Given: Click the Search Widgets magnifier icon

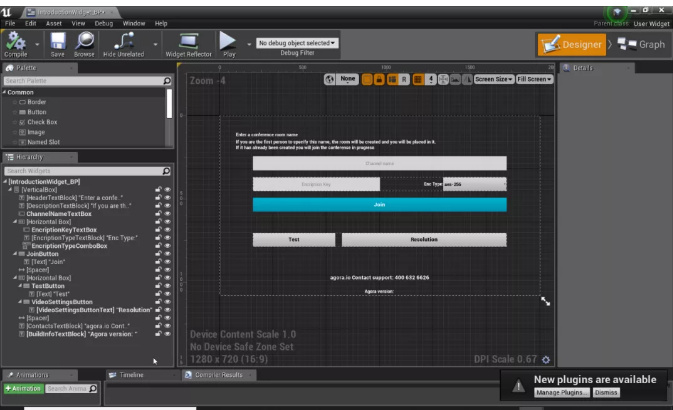Looking at the screenshot, I should click(x=166, y=171).
